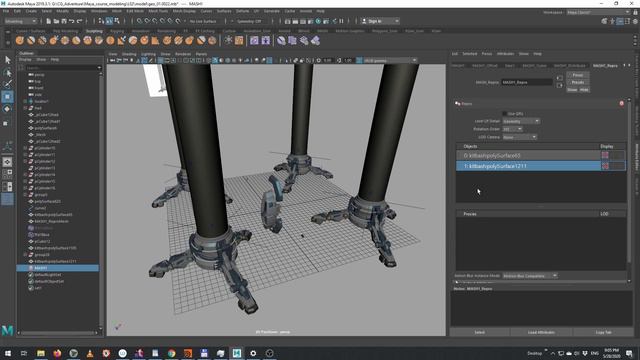This screenshot has height=360, width=640.
Task: Click the Maya logo in bottom-left corner
Action: coord(7,330)
